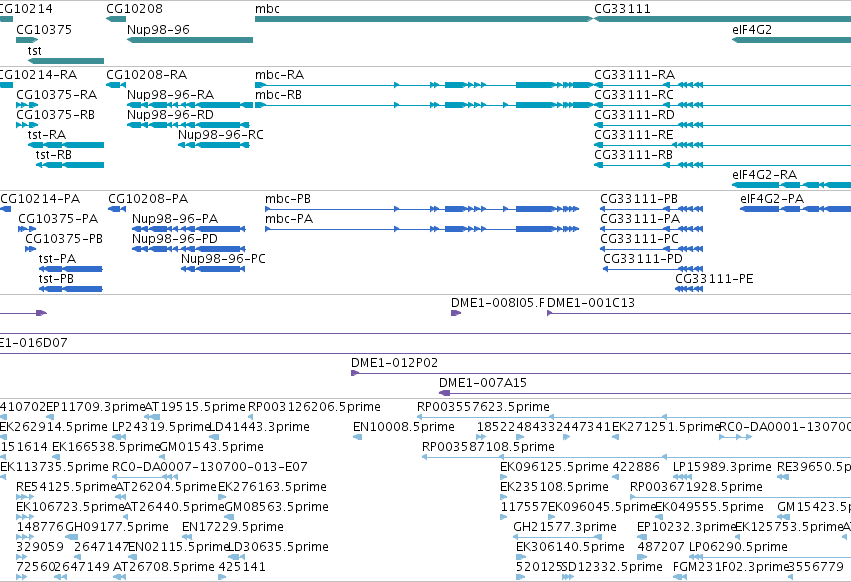The width and height of the screenshot is (851, 582).
Task: Click the CG33111-PB protein label
Action: pos(639,199)
